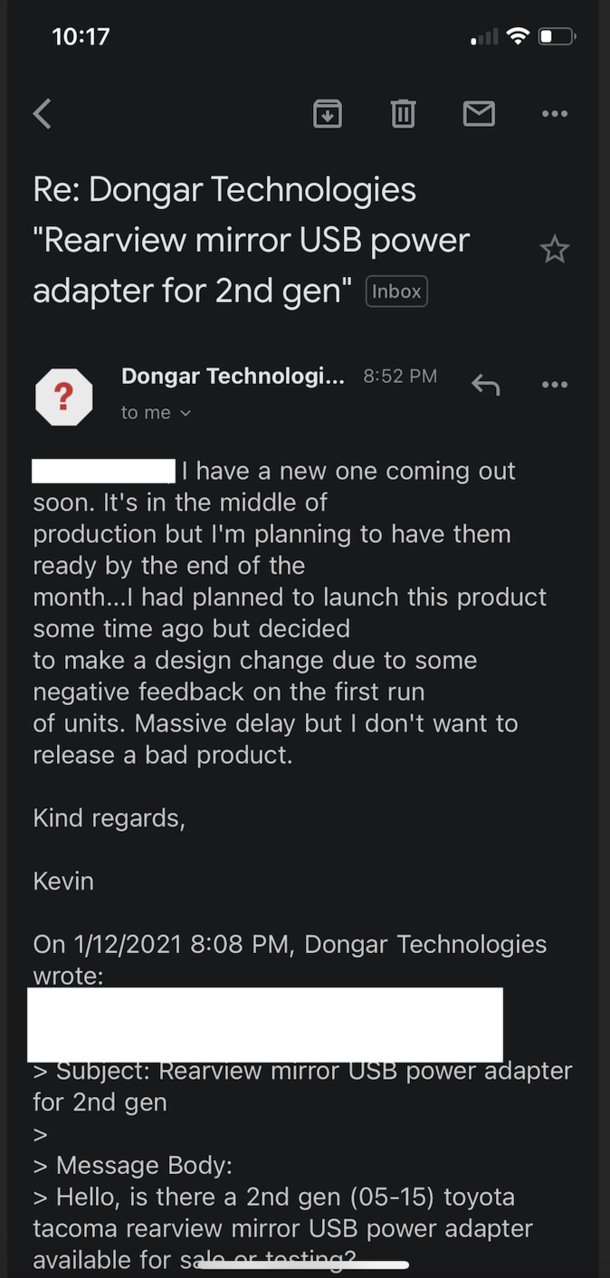610x1278 pixels.
Task: Open the message three-dot options menu
Action: pyautogui.click(x=554, y=385)
